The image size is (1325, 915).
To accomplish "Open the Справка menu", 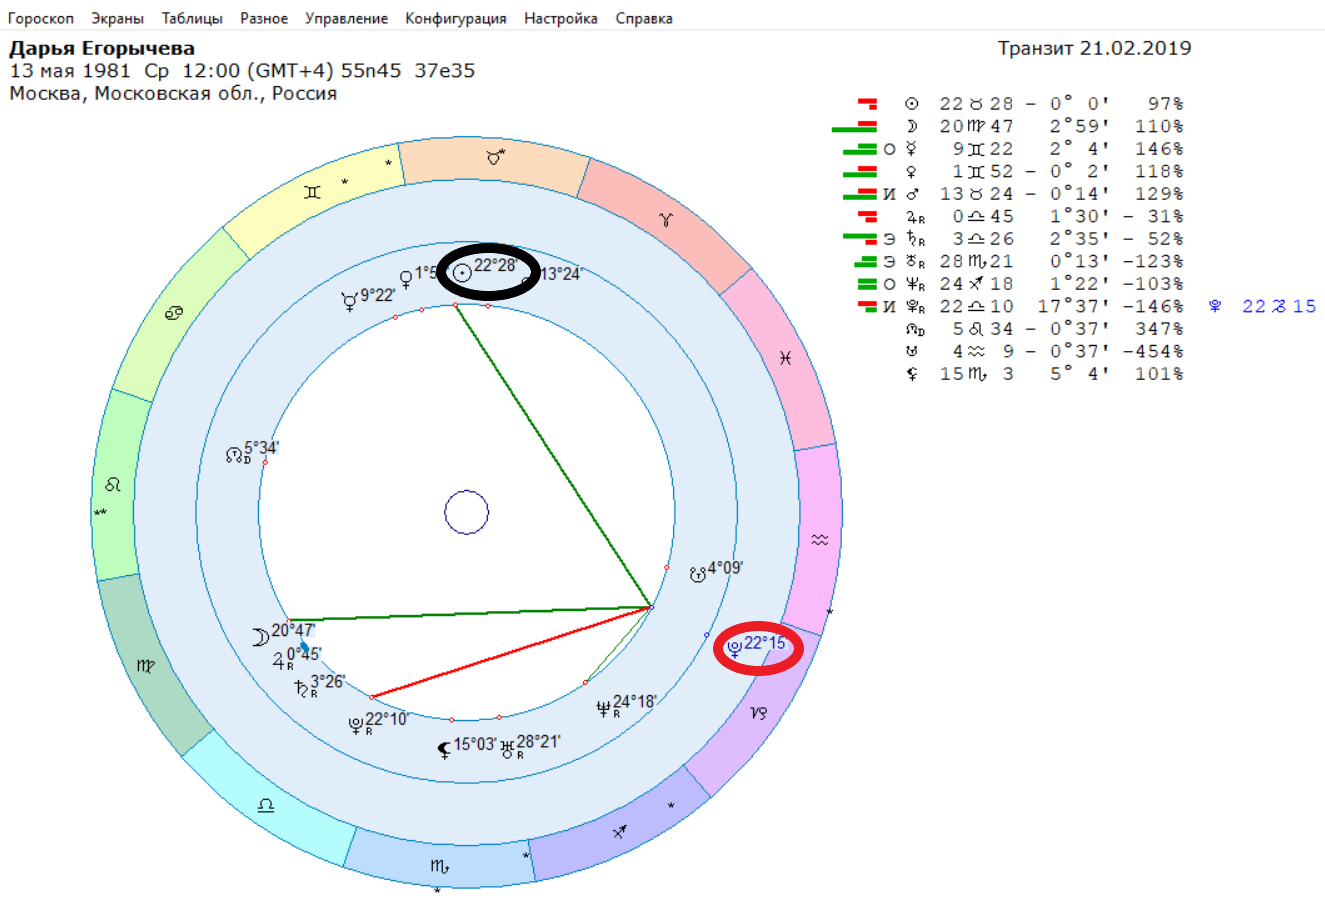I will pos(644,18).
